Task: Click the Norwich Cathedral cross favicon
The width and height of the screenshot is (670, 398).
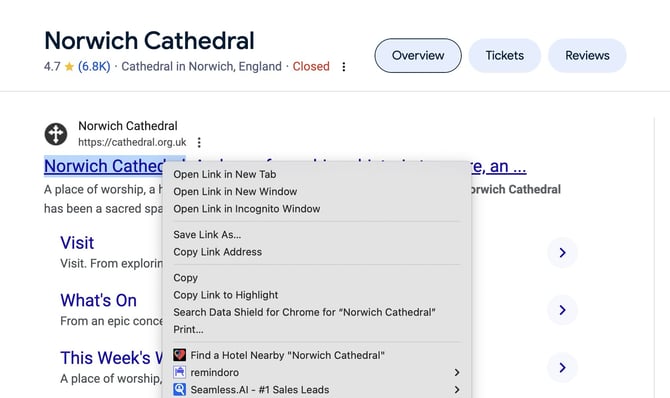Action: click(x=56, y=134)
